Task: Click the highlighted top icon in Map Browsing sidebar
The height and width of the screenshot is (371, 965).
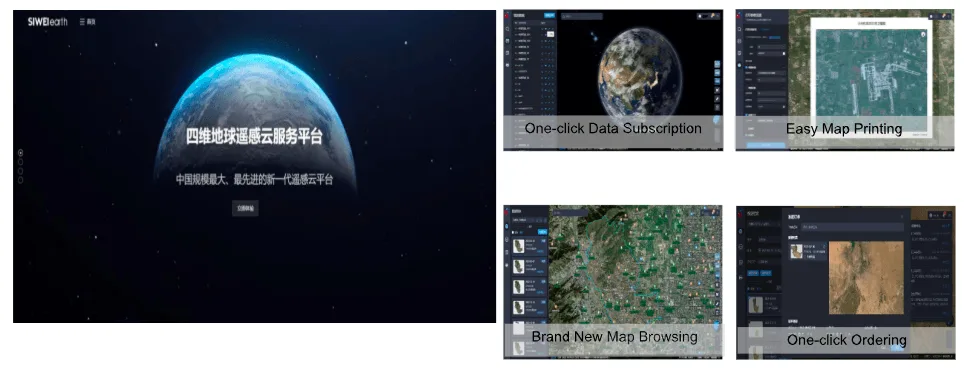Action: click(x=507, y=226)
